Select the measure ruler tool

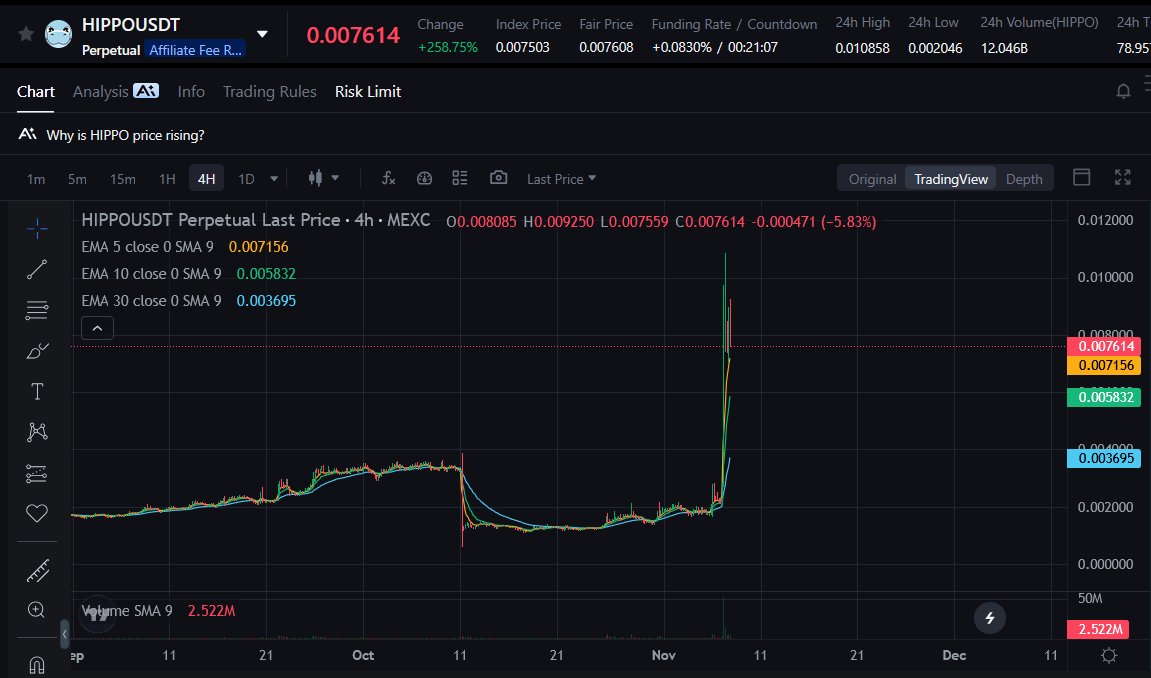(37, 570)
